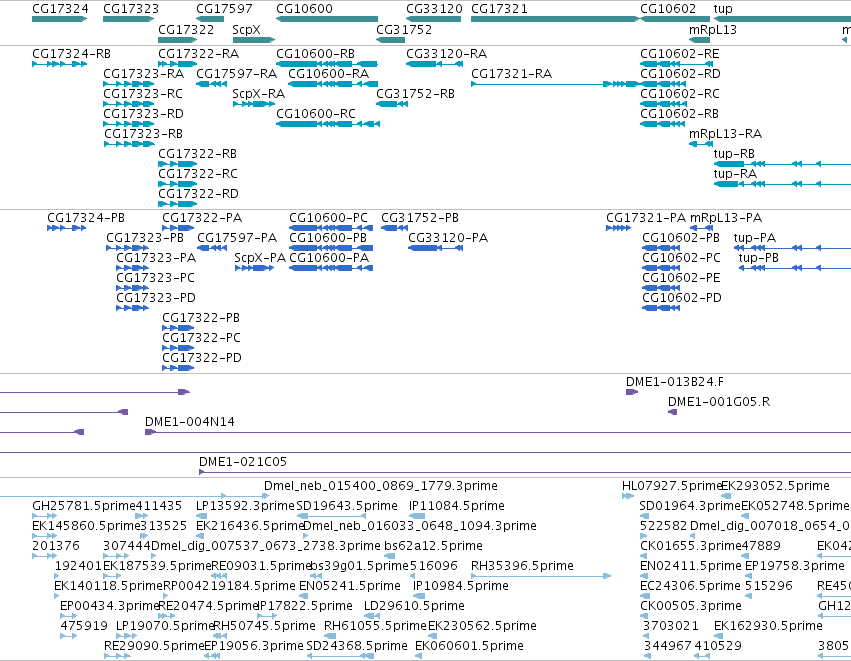Click EST HL07927.5prime
Screen dimensions: 851x661
[x=628, y=495]
